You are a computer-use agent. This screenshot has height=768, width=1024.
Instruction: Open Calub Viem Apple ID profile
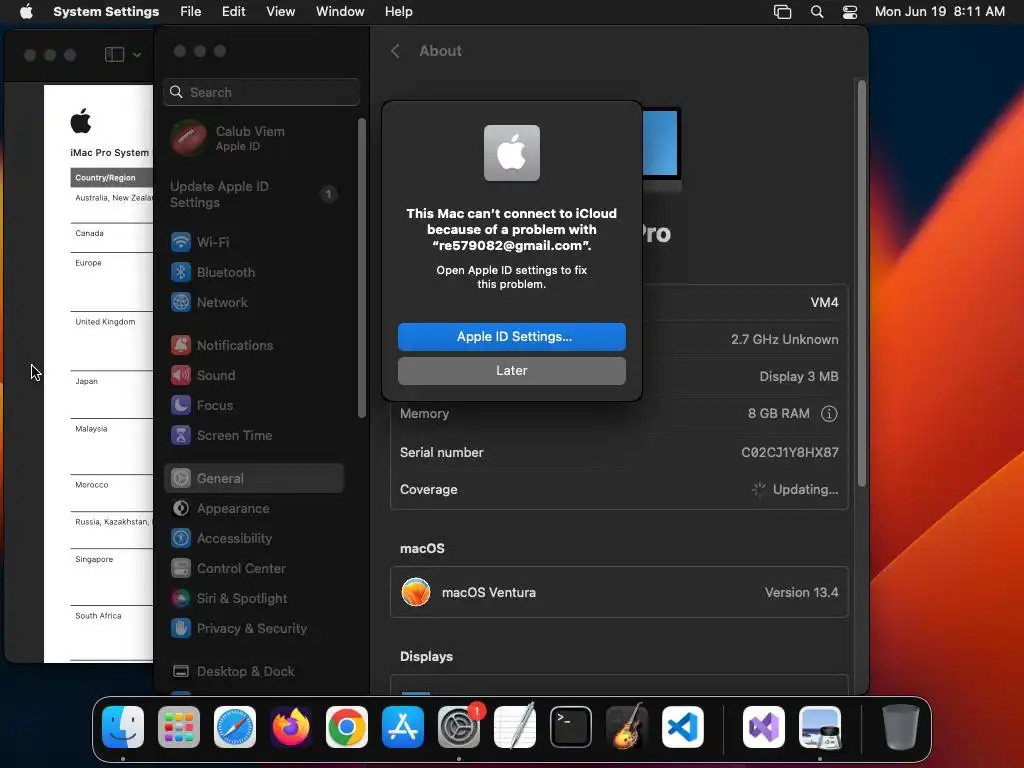pyautogui.click(x=253, y=138)
